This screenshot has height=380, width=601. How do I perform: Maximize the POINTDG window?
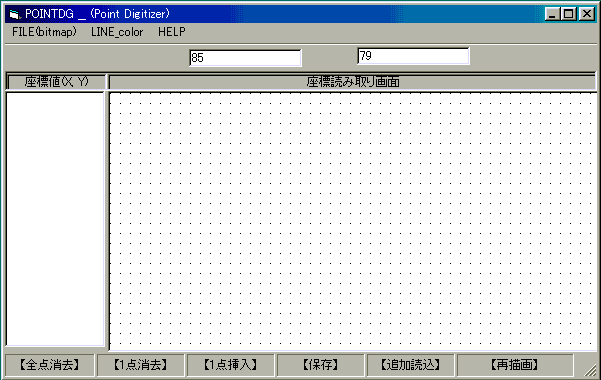pyautogui.click(x=568, y=14)
